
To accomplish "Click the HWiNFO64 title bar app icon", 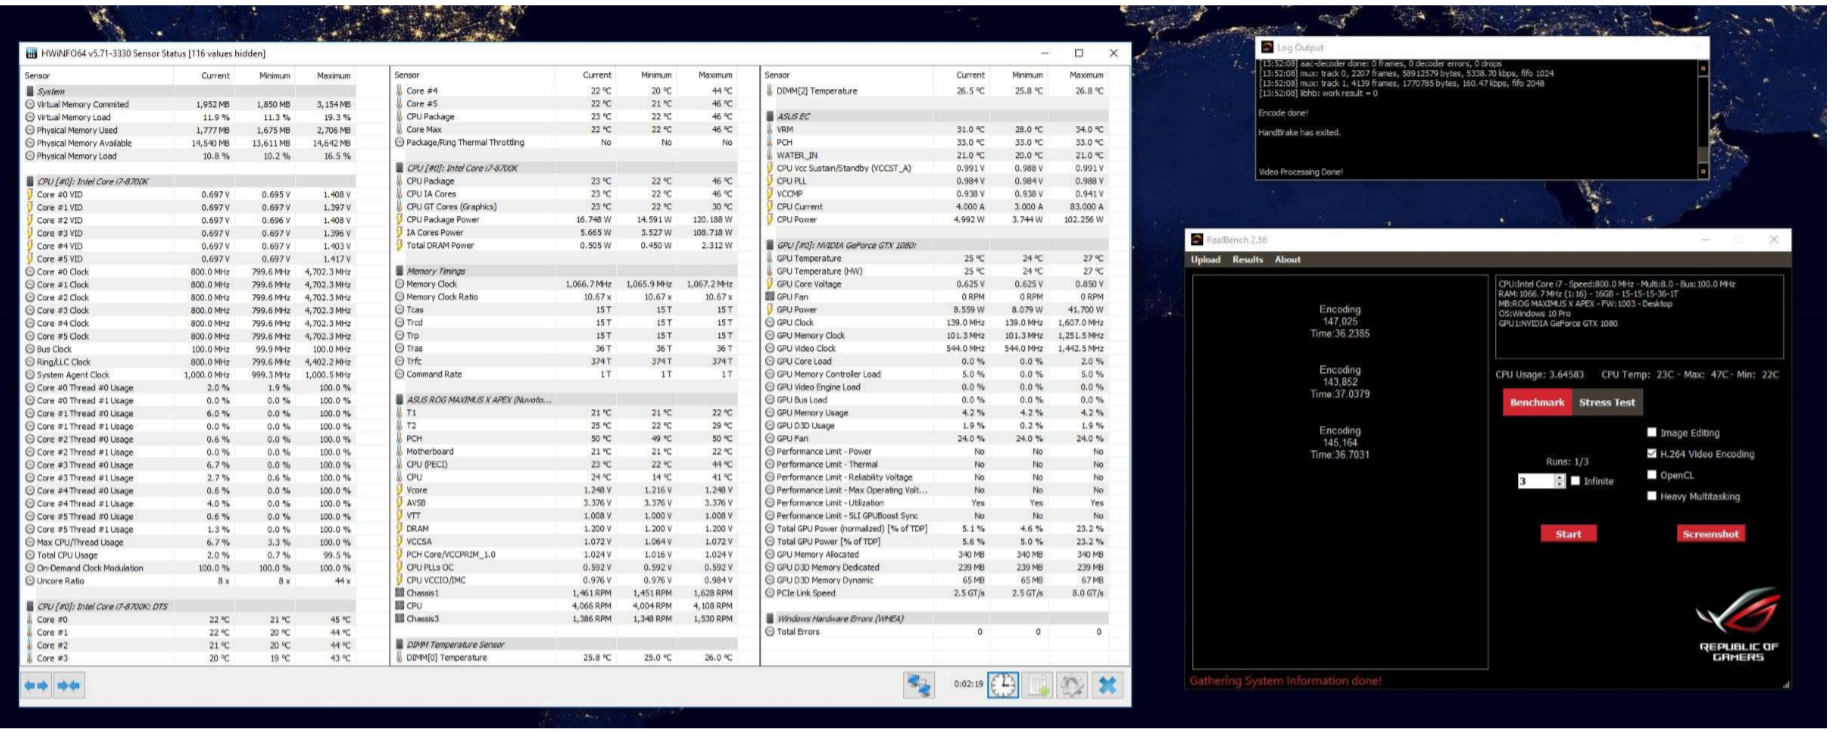I will tap(32, 53).
